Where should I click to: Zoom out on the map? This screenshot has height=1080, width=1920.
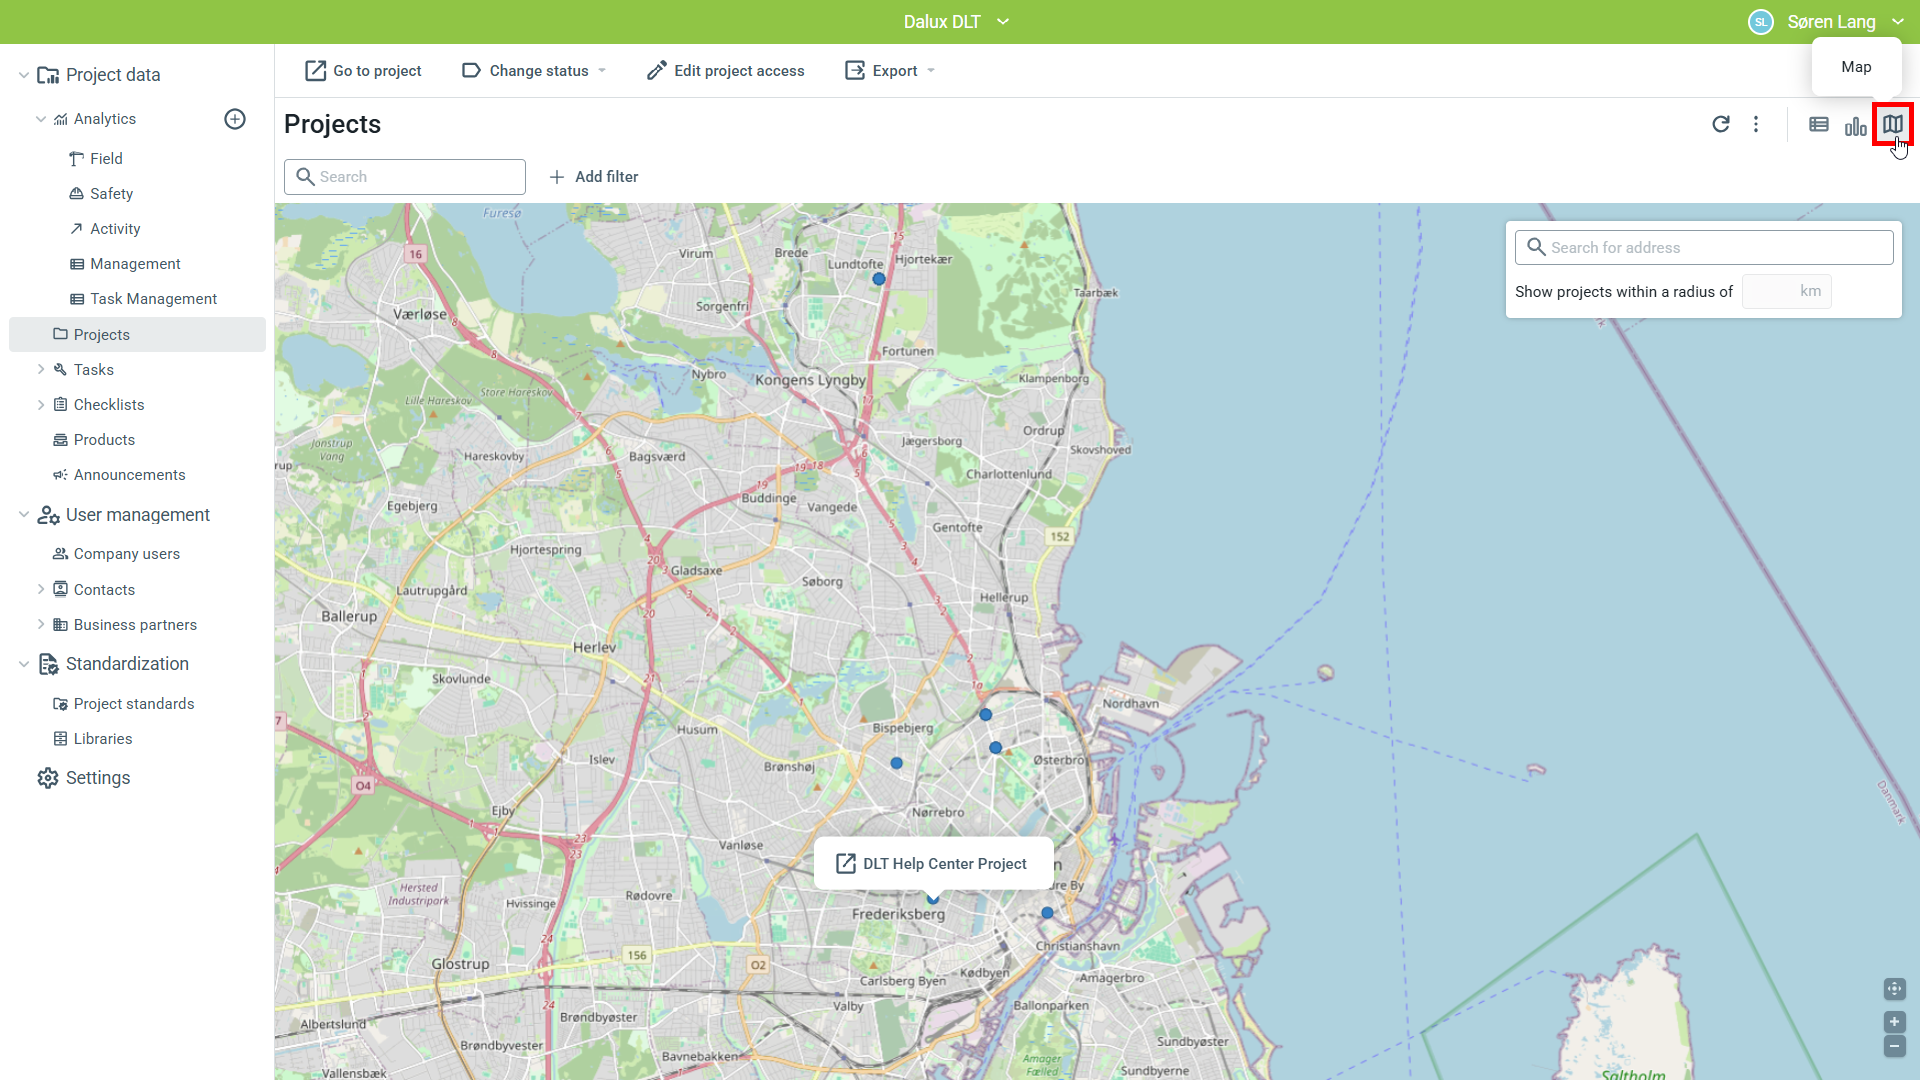point(1894,1046)
